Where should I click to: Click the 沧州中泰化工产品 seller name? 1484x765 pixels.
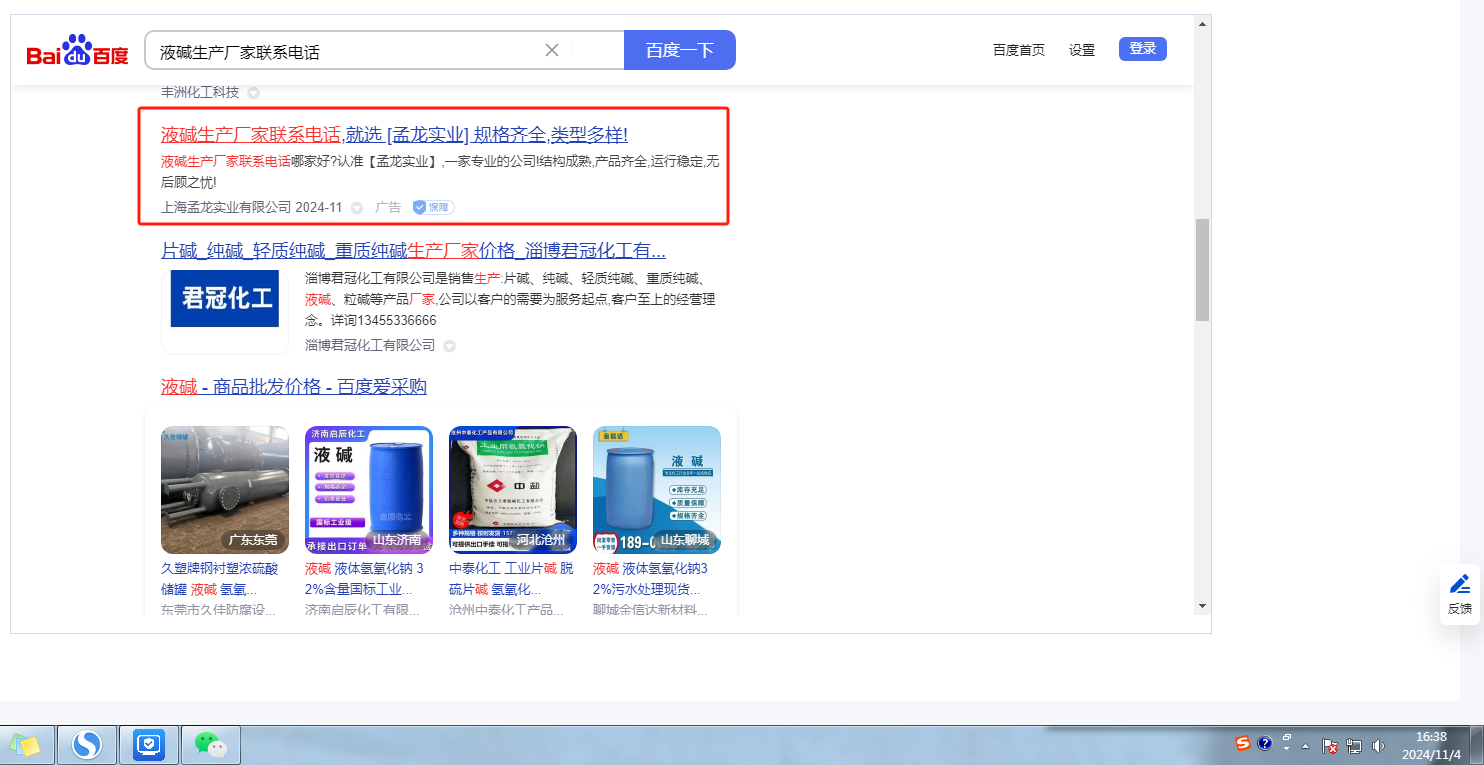pos(506,609)
